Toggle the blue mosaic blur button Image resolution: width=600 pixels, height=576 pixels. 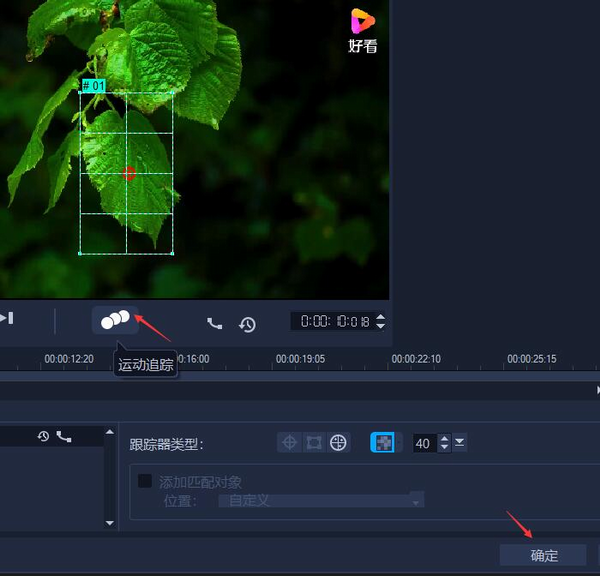tap(383, 442)
